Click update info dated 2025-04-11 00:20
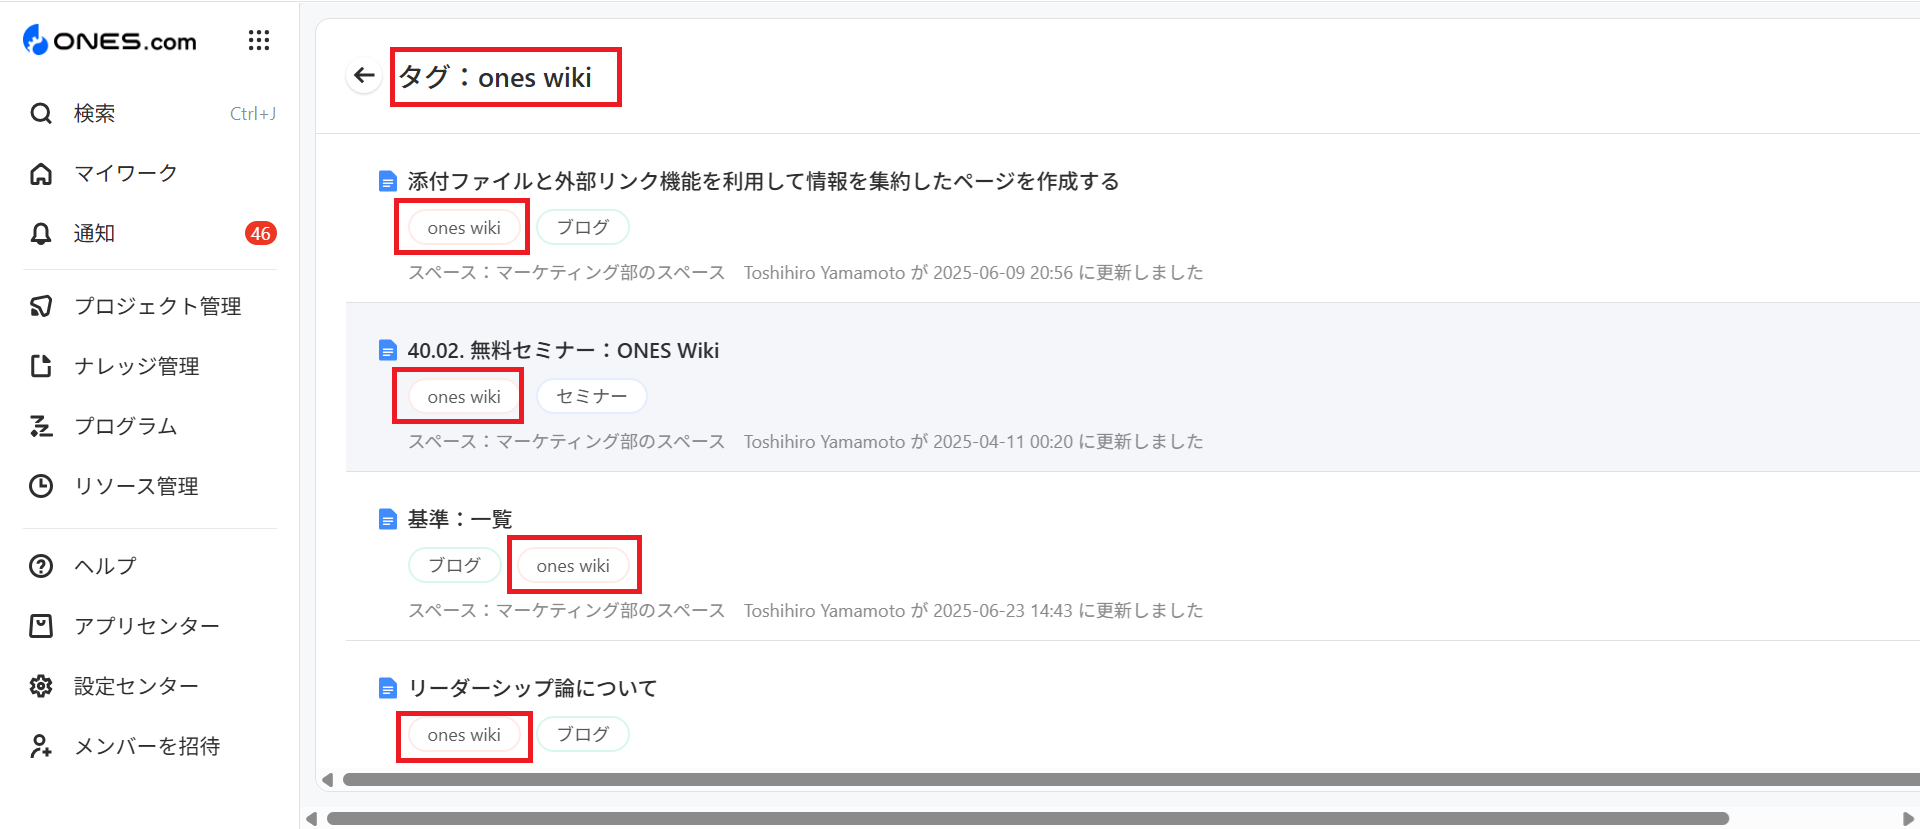The height and width of the screenshot is (829, 1920). (973, 441)
